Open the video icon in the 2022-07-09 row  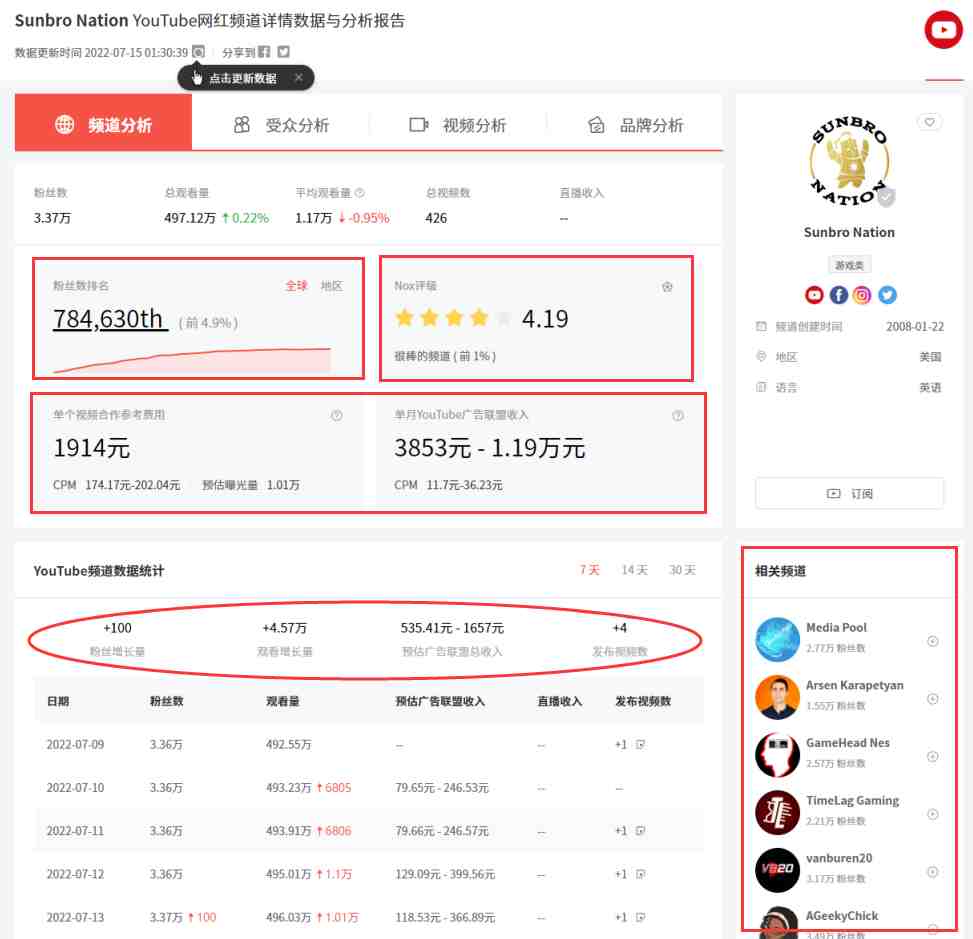[640, 744]
